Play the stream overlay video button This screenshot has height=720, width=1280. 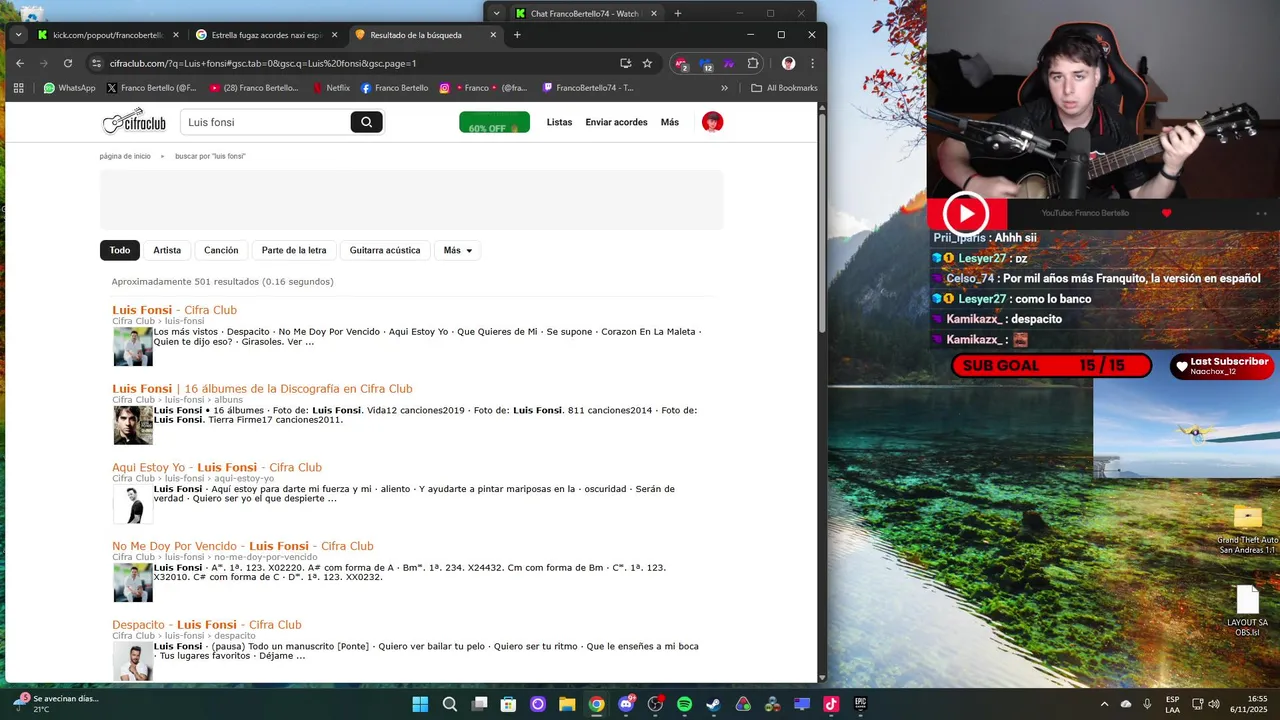coord(966,213)
